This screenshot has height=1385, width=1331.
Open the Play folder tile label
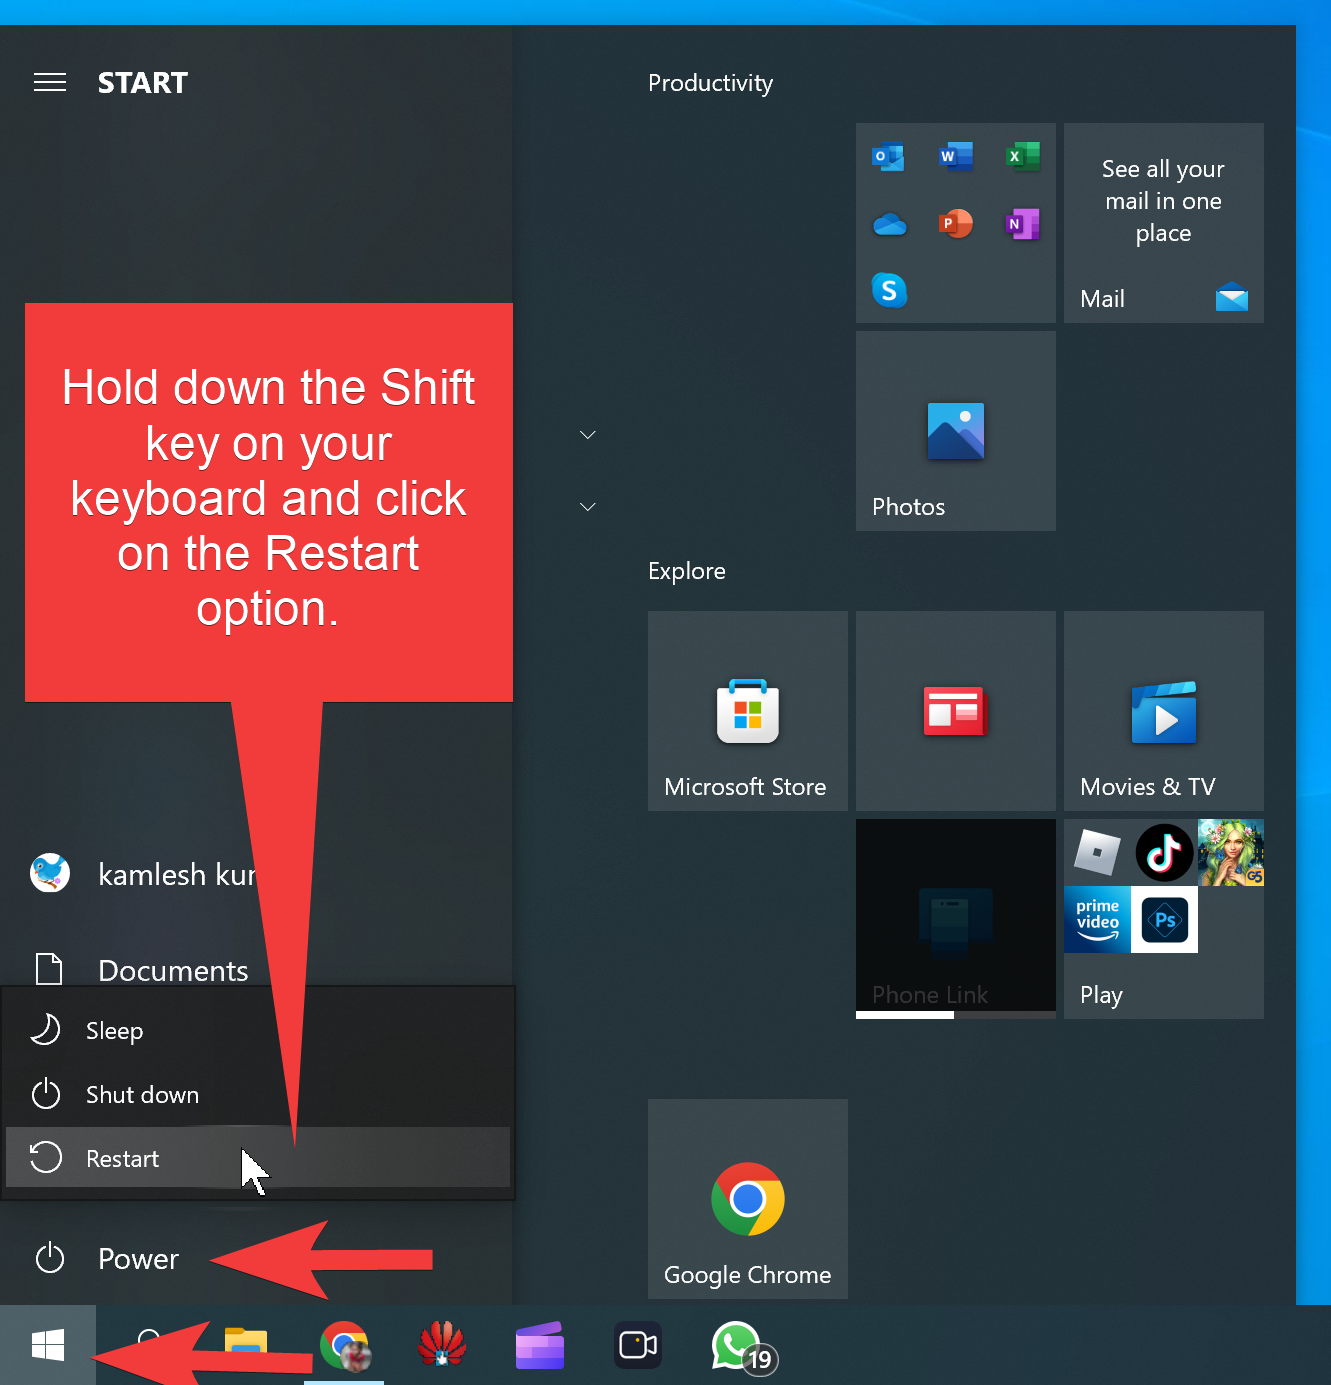point(1101,995)
